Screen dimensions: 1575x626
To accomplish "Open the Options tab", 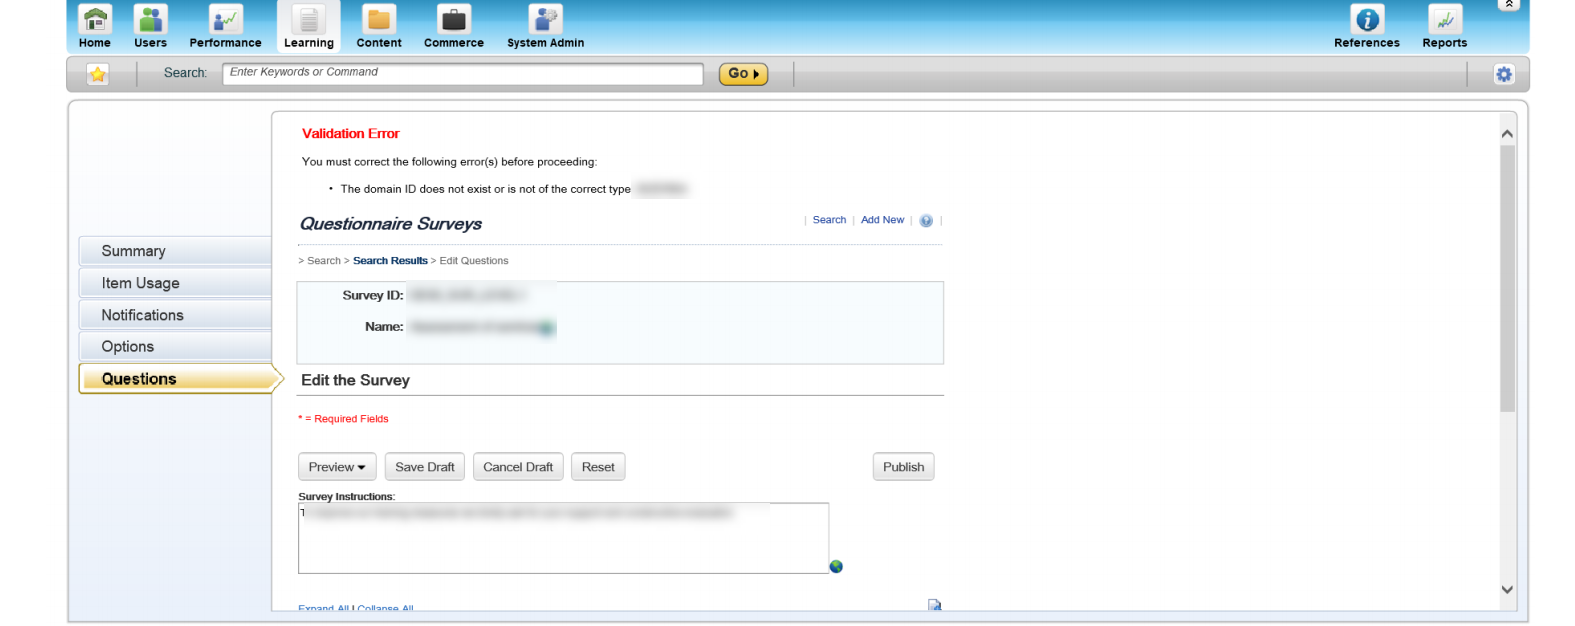I will click(176, 347).
